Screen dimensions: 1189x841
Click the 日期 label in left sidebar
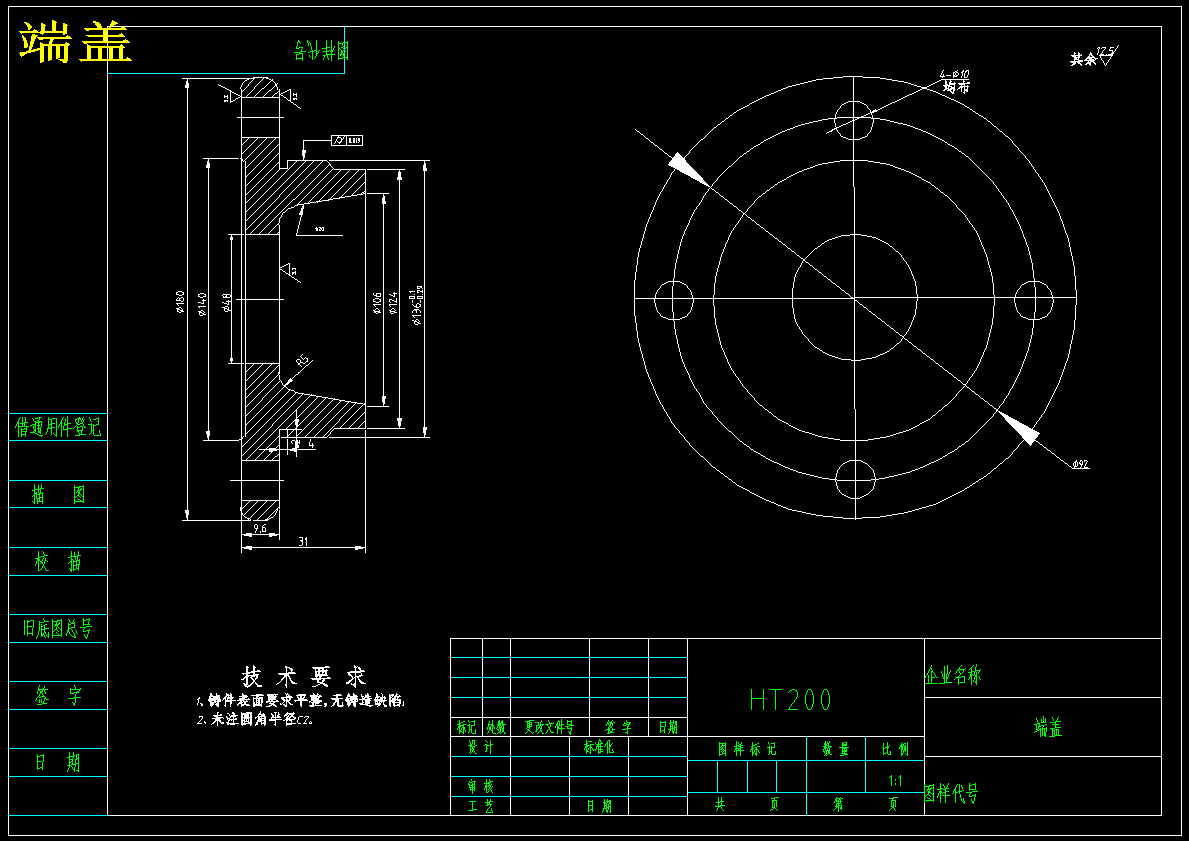click(x=58, y=762)
